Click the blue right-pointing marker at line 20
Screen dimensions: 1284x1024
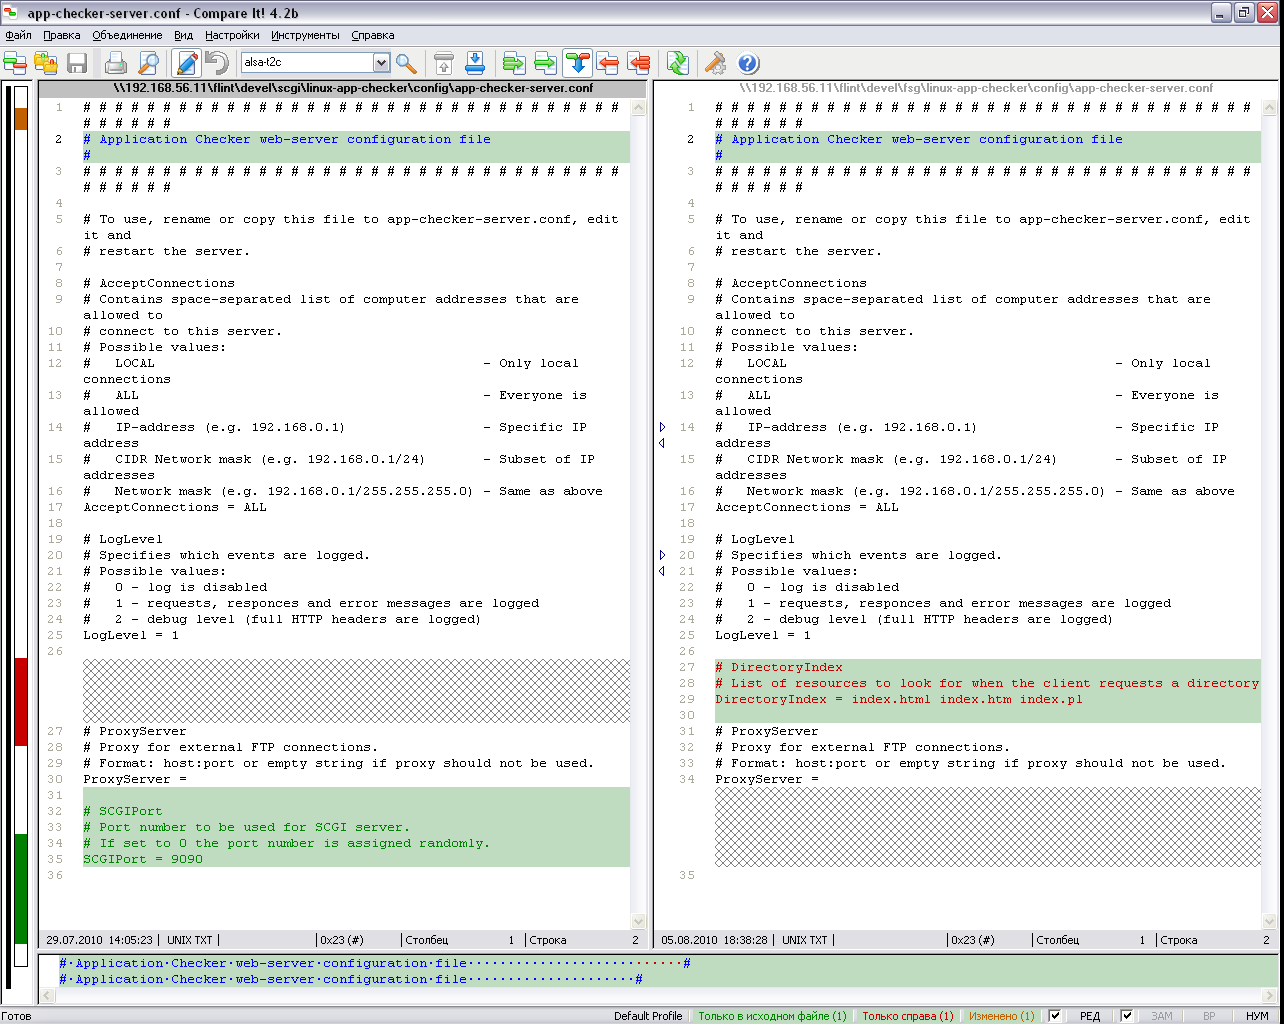(x=662, y=555)
